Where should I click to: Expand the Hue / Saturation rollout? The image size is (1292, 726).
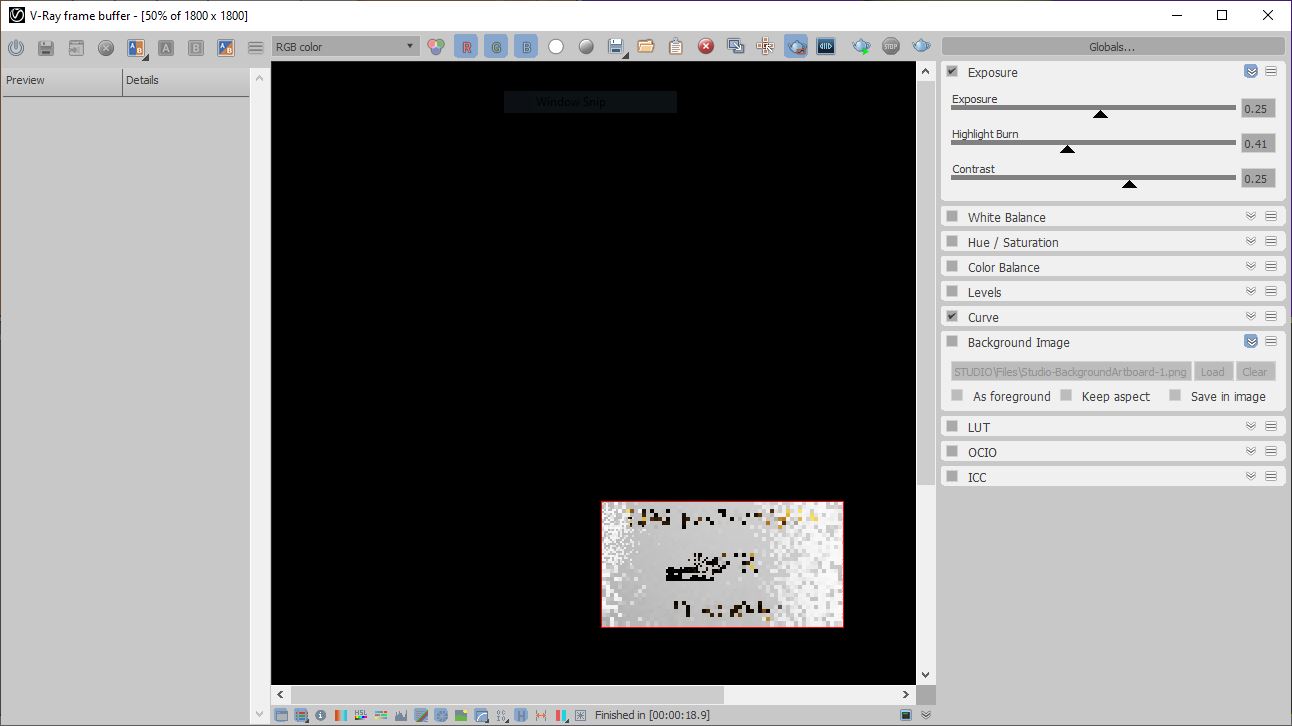pos(1251,242)
